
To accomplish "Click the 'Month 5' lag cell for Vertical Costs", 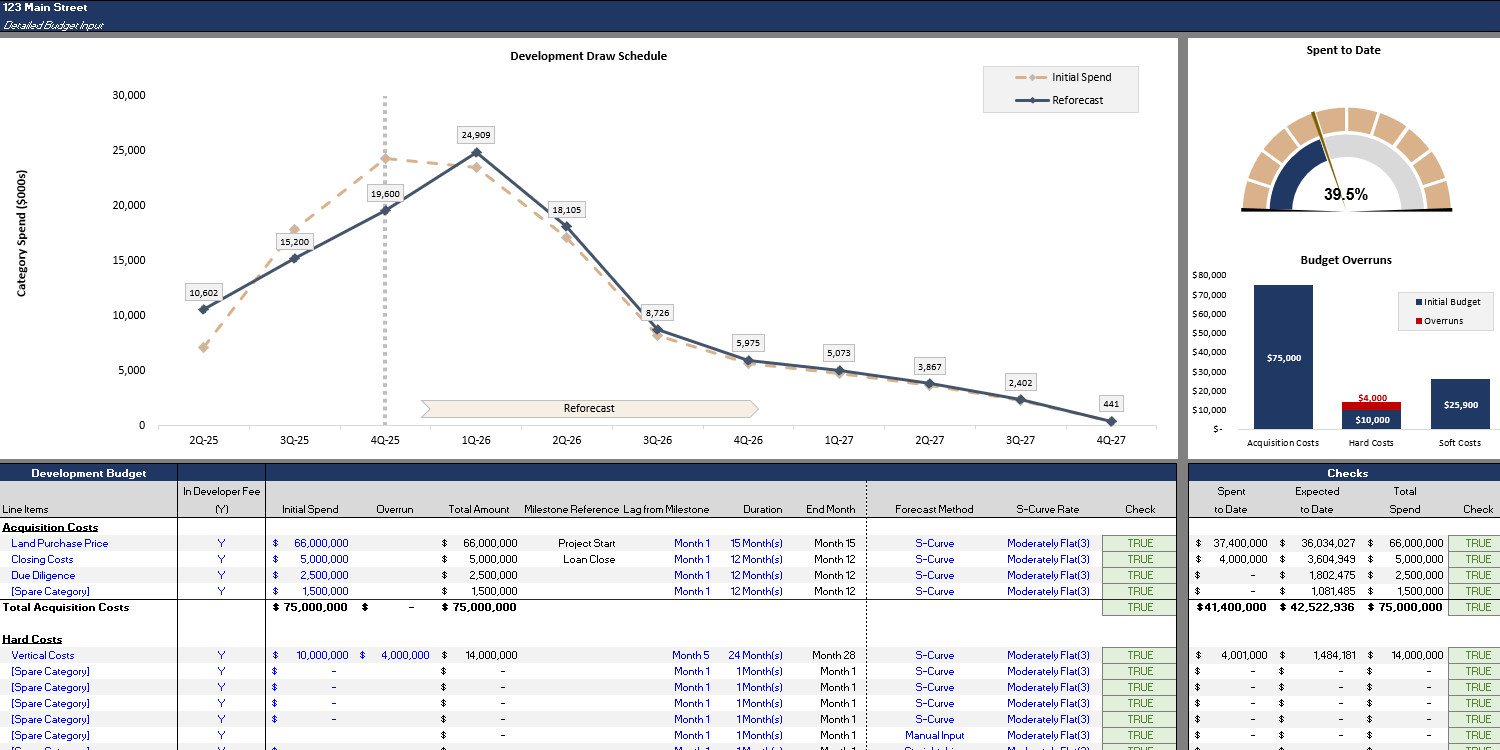I will click(x=691, y=655).
